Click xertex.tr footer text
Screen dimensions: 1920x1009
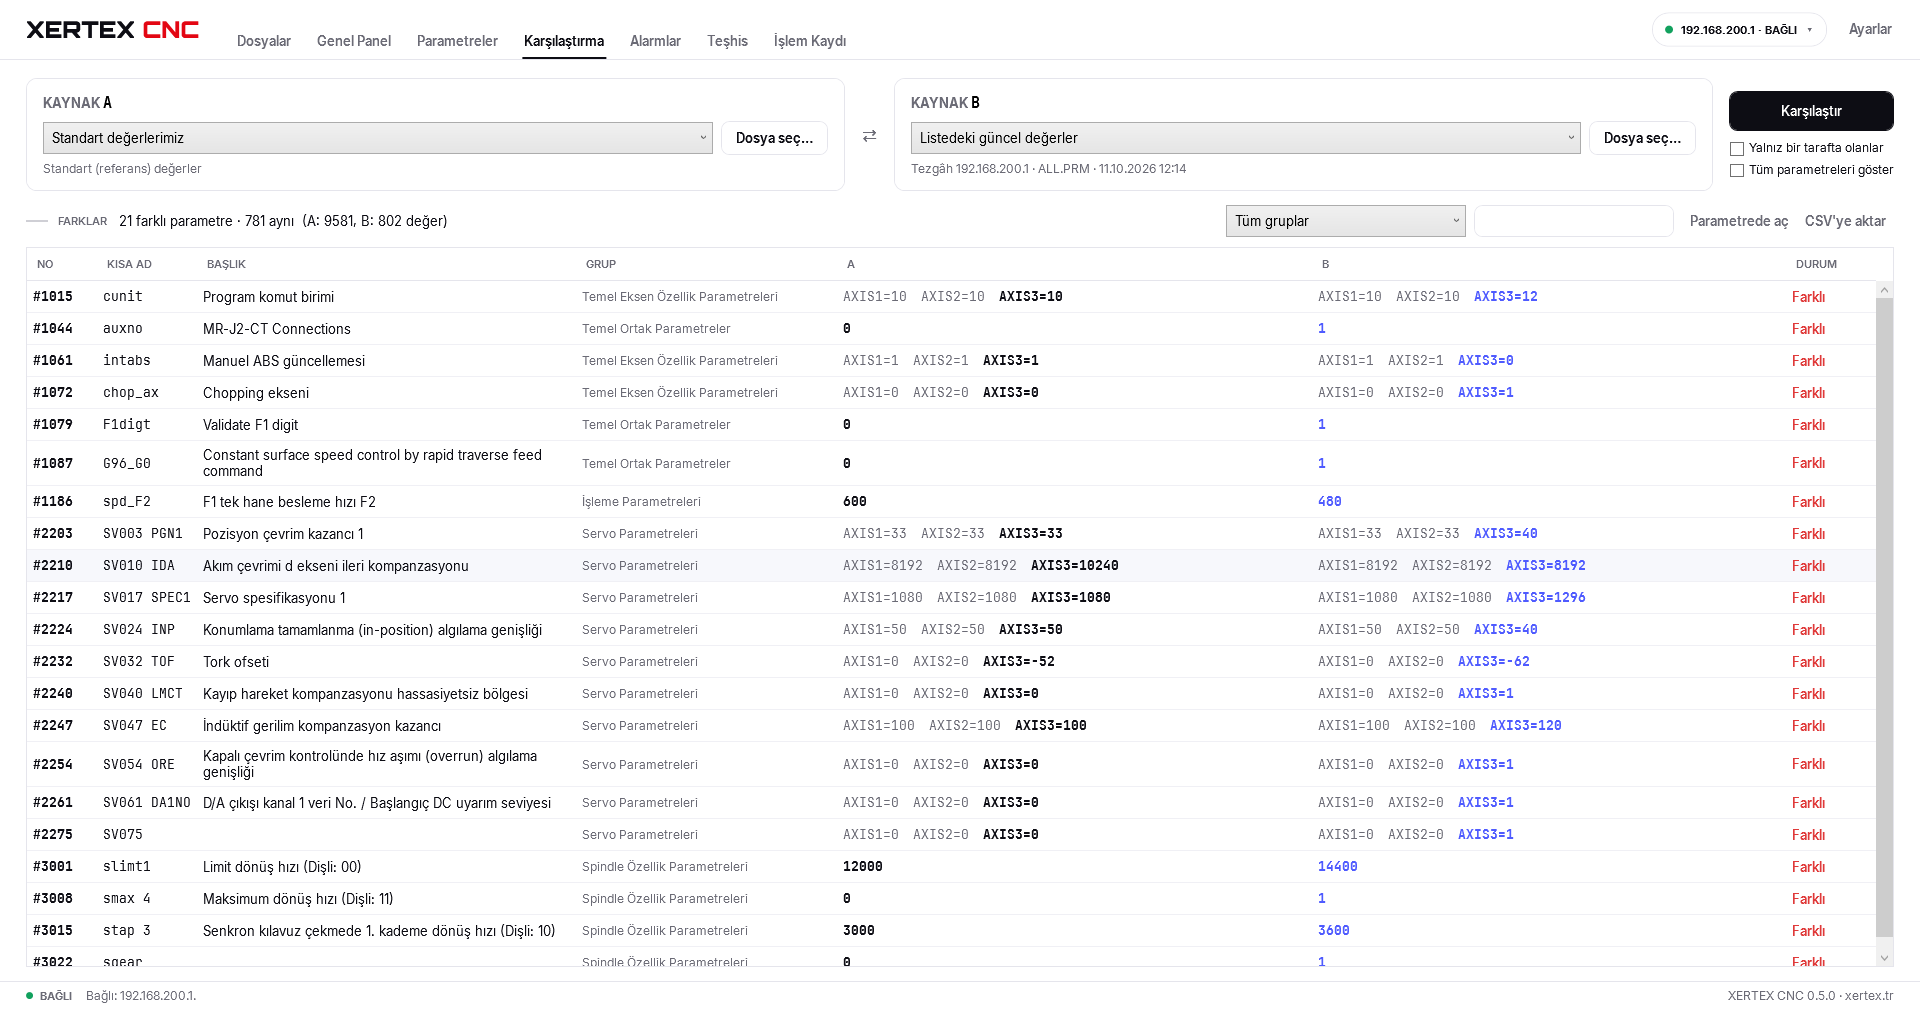[1869, 995]
